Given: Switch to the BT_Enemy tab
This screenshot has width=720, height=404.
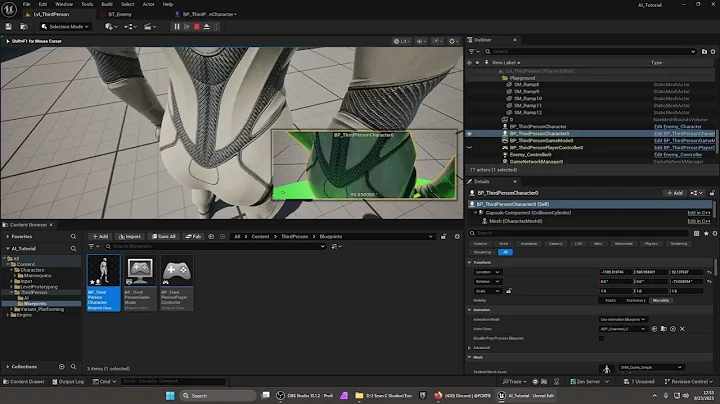Looking at the screenshot, I should (x=119, y=14).
